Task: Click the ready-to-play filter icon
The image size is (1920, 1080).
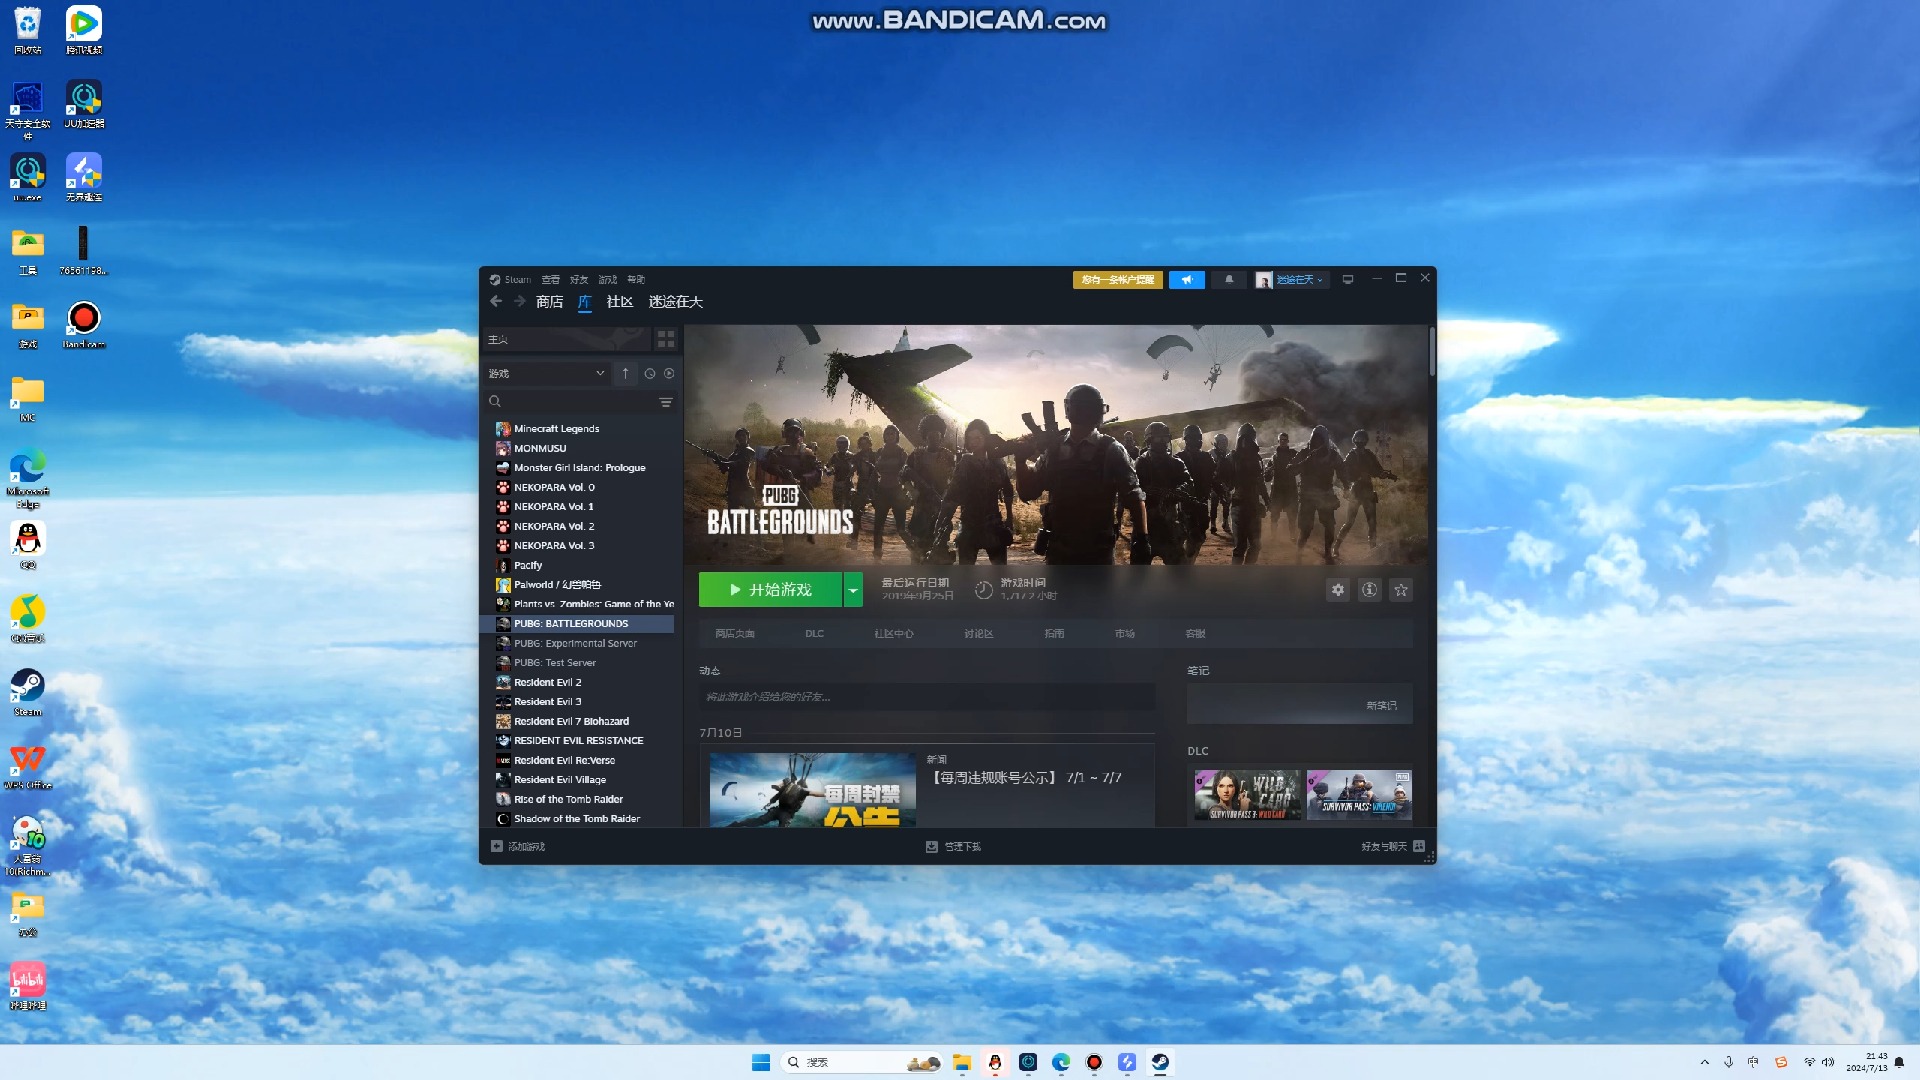Action: coord(669,373)
